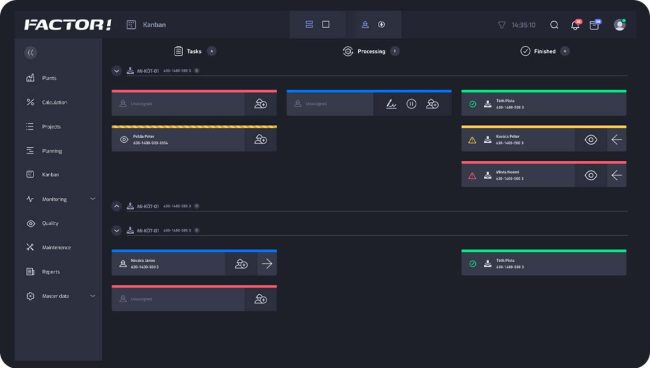The image size is (650, 368).
Task: Collapse the sidebar with double-chevron button
Action: coord(31,53)
